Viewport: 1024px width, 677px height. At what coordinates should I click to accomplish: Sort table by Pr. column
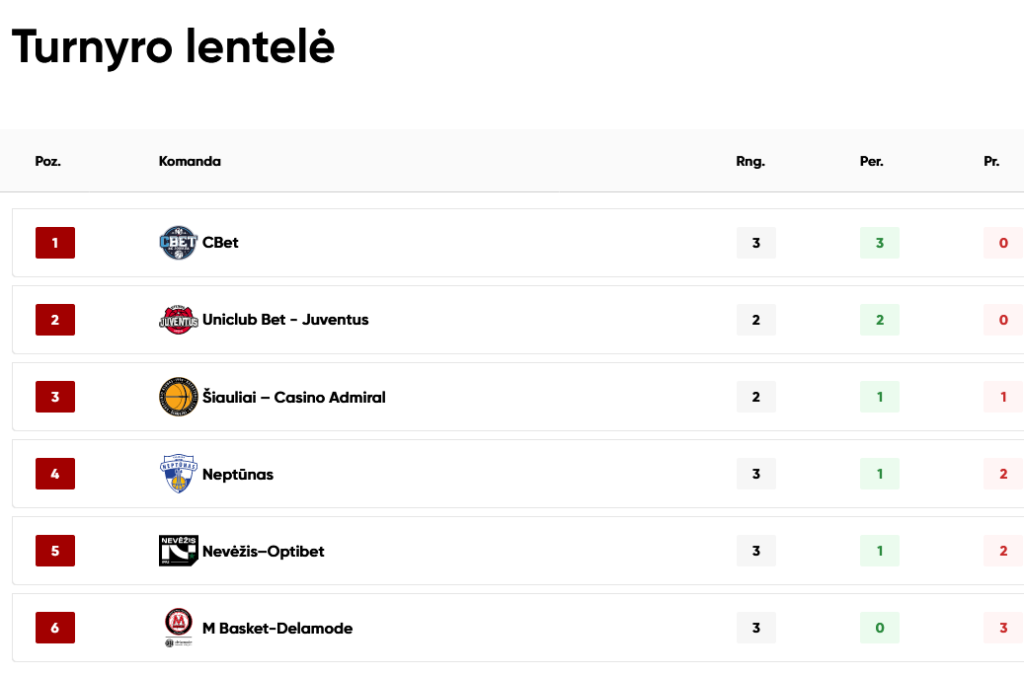991,161
